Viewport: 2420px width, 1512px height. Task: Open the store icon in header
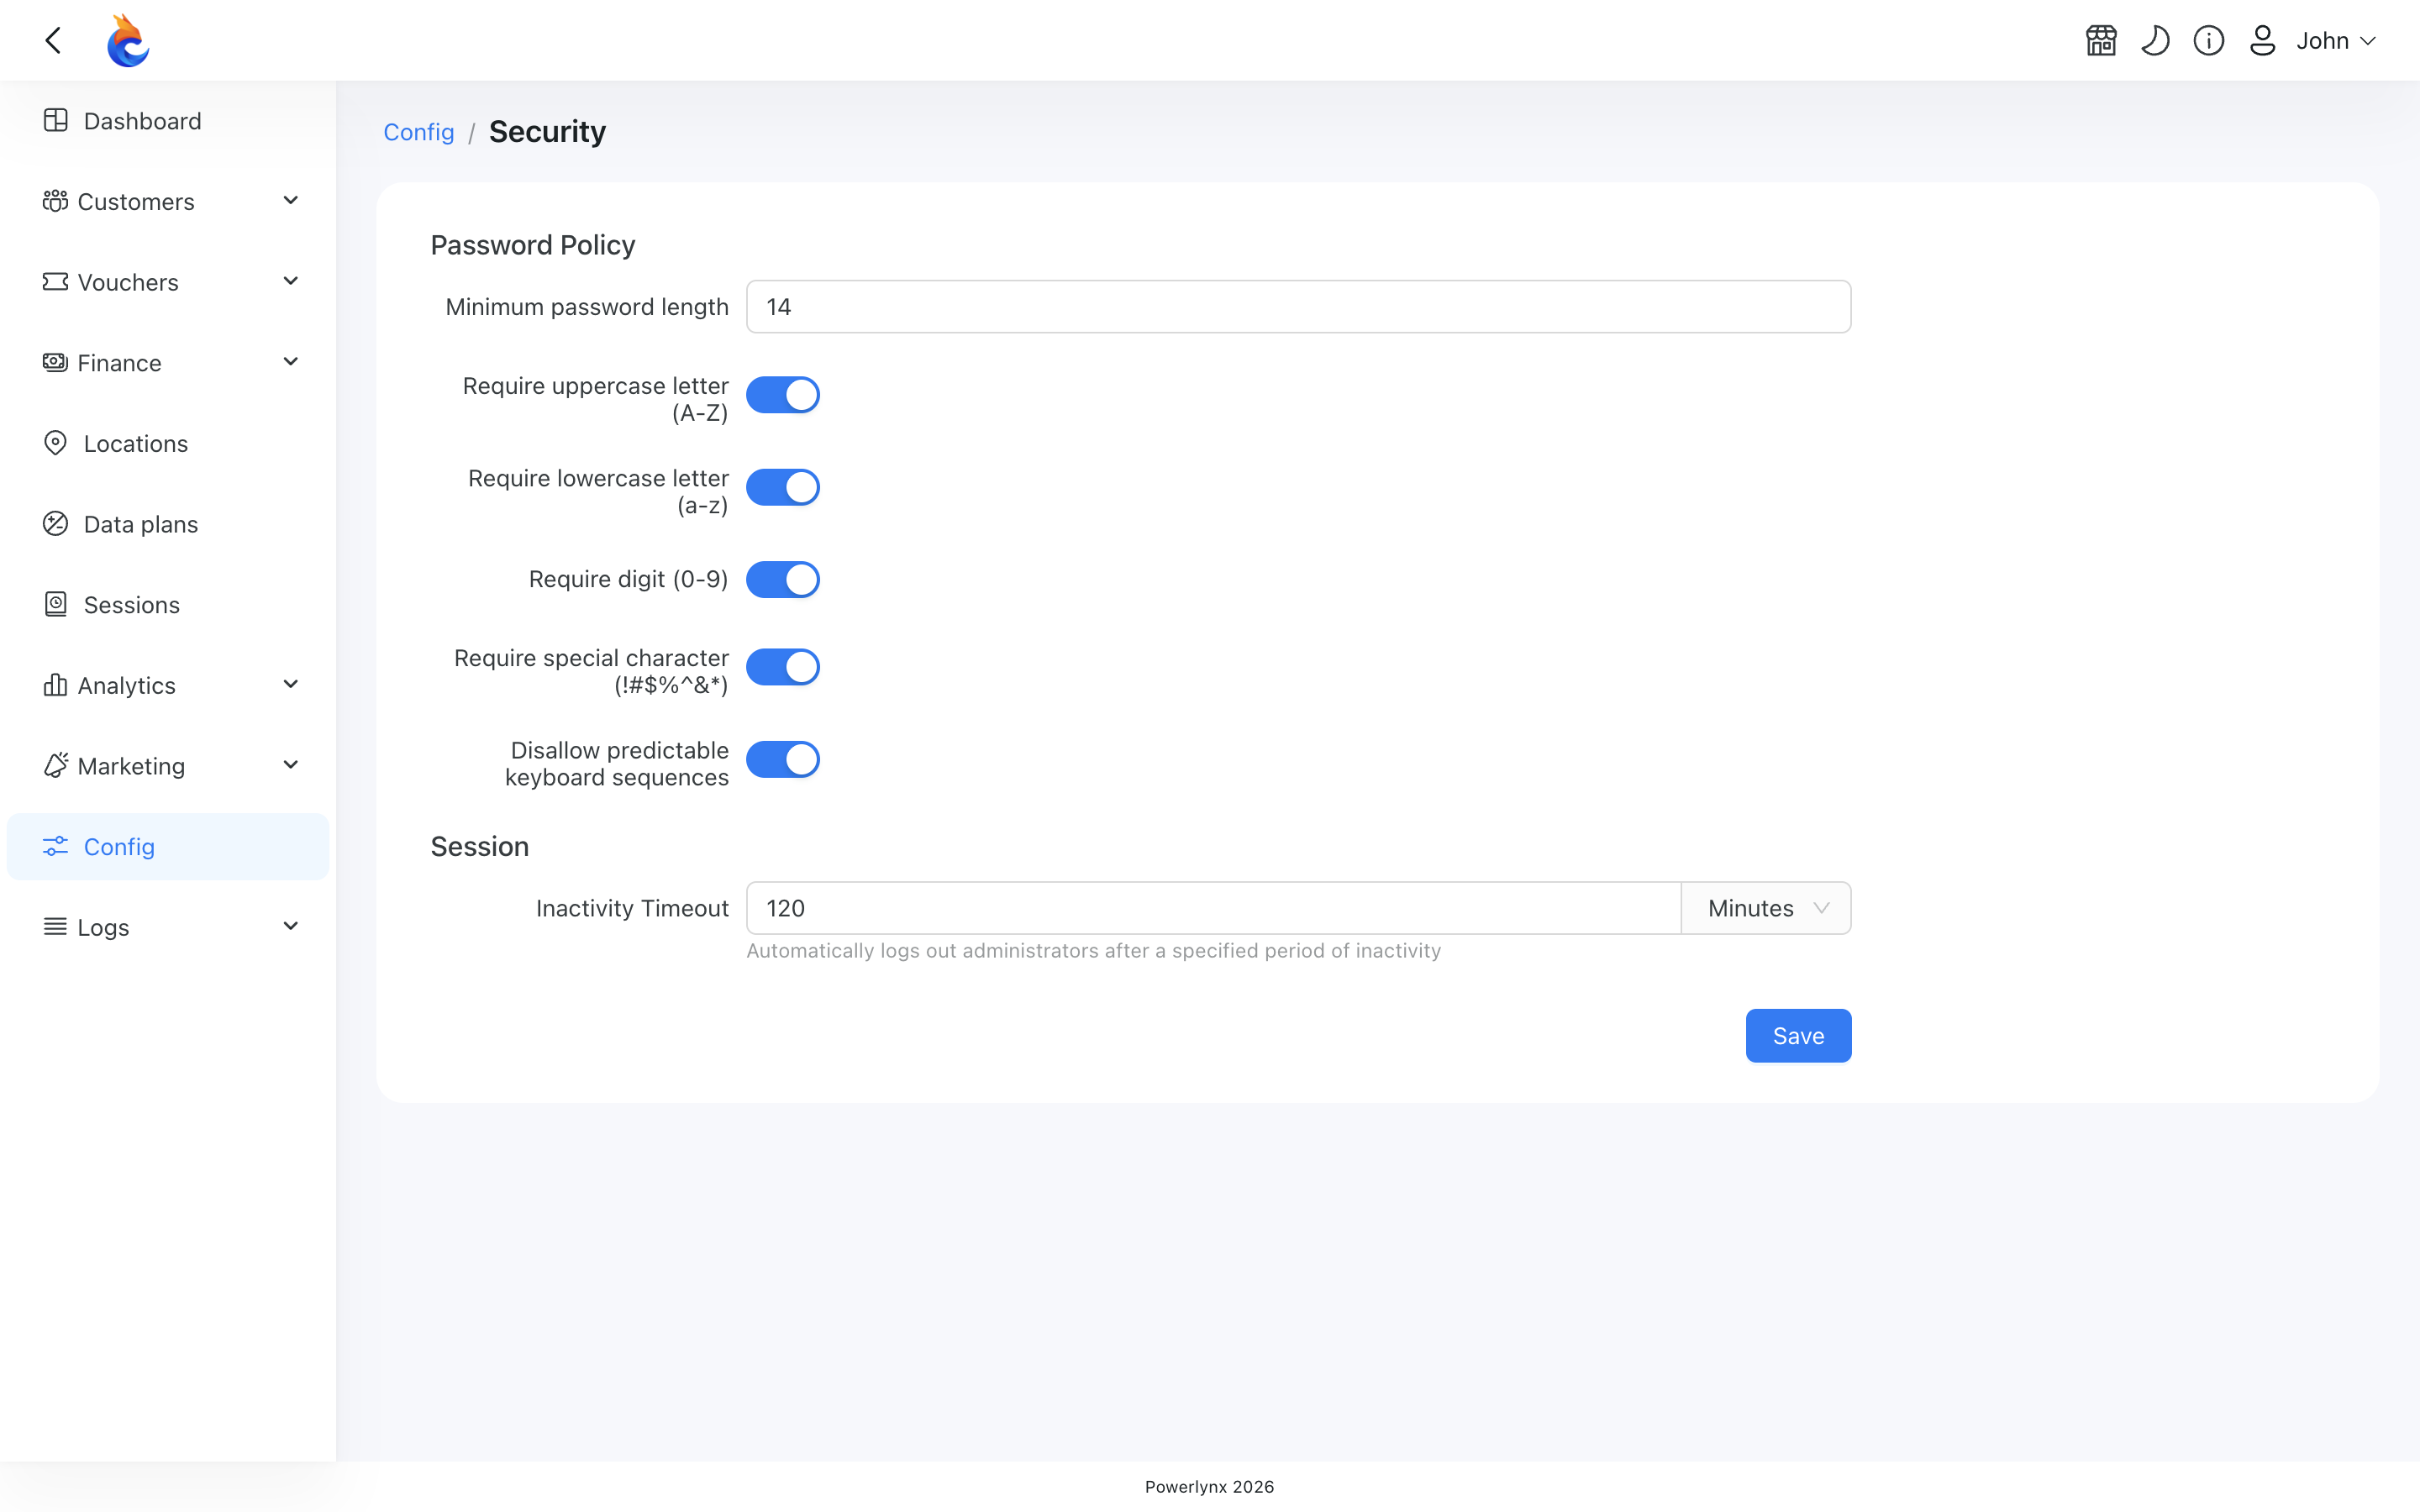(x=2101, y=40)
